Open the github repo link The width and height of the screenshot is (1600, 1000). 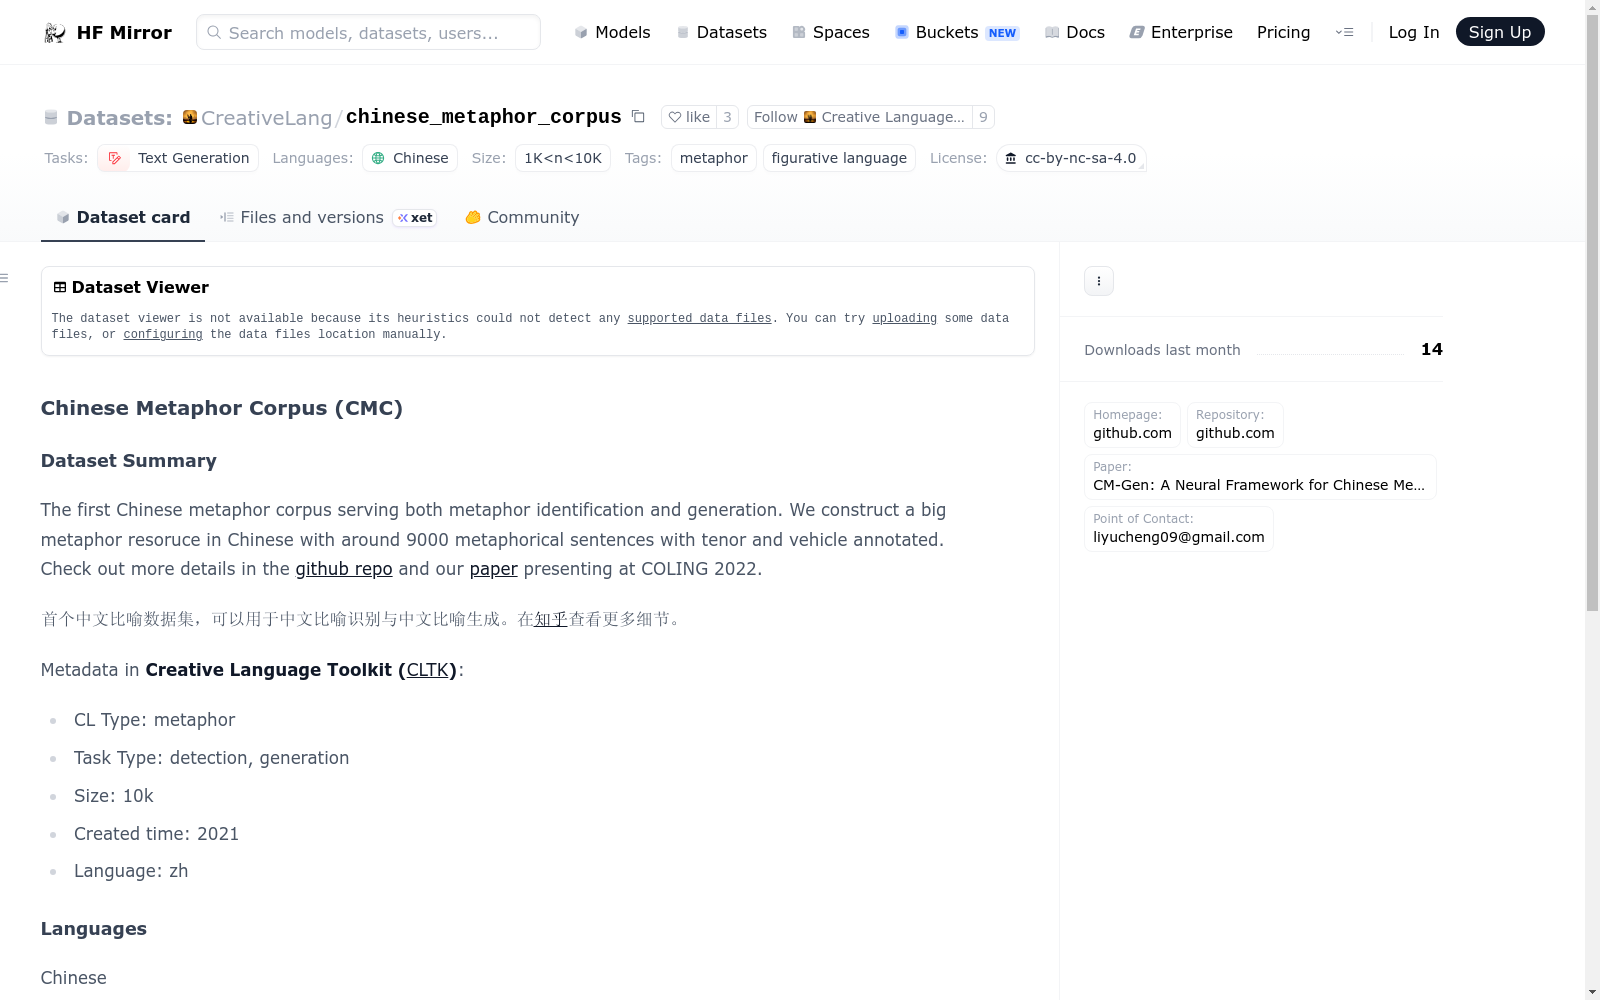[344, 569]
